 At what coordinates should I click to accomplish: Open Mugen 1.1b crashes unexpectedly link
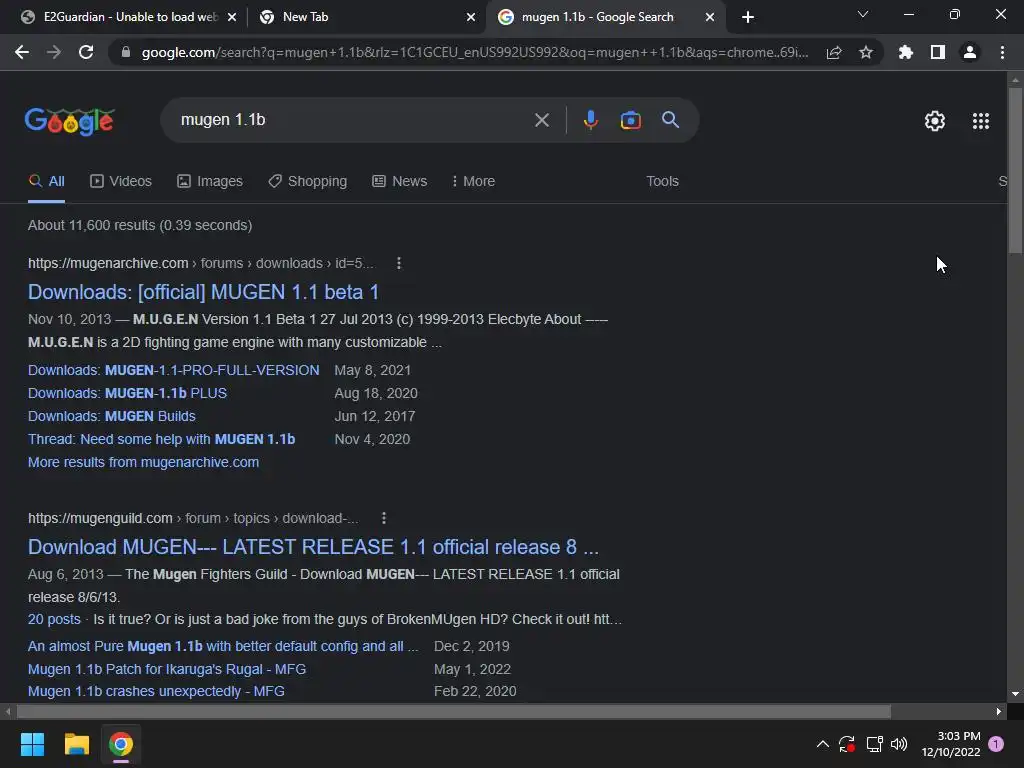click(156, 691)
